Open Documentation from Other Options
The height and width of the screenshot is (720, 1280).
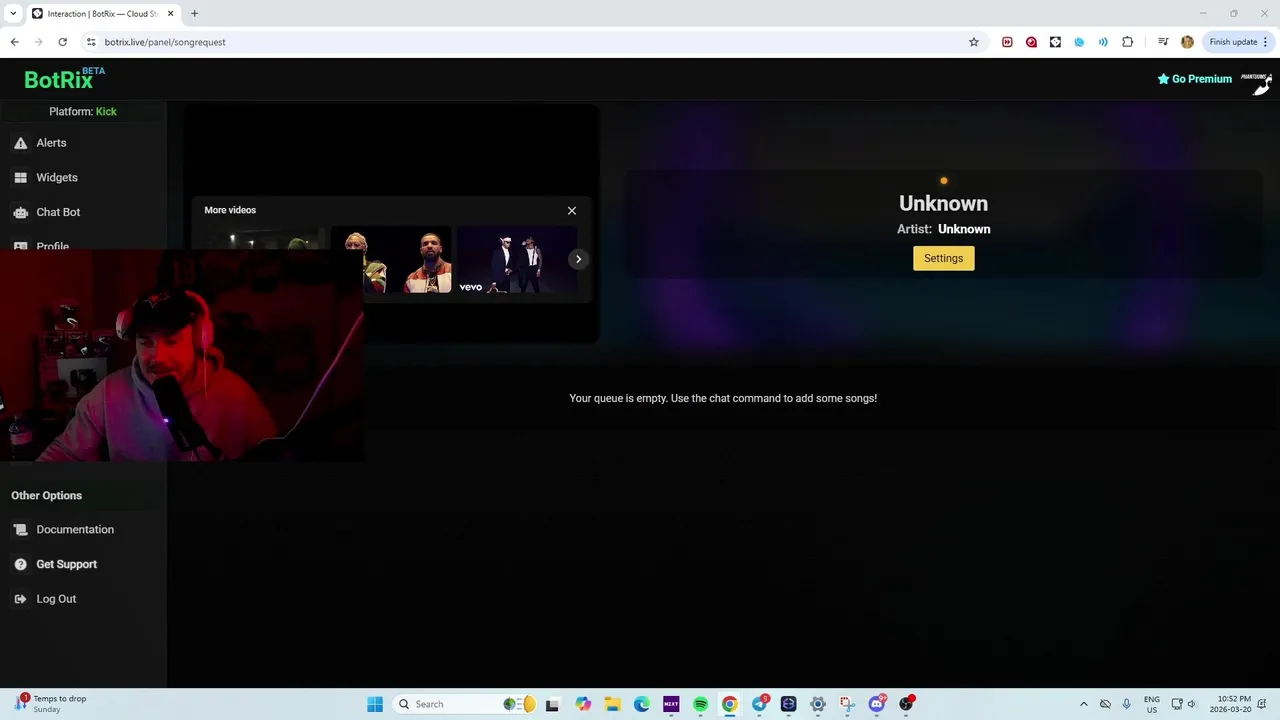click(x=75, y=530)
